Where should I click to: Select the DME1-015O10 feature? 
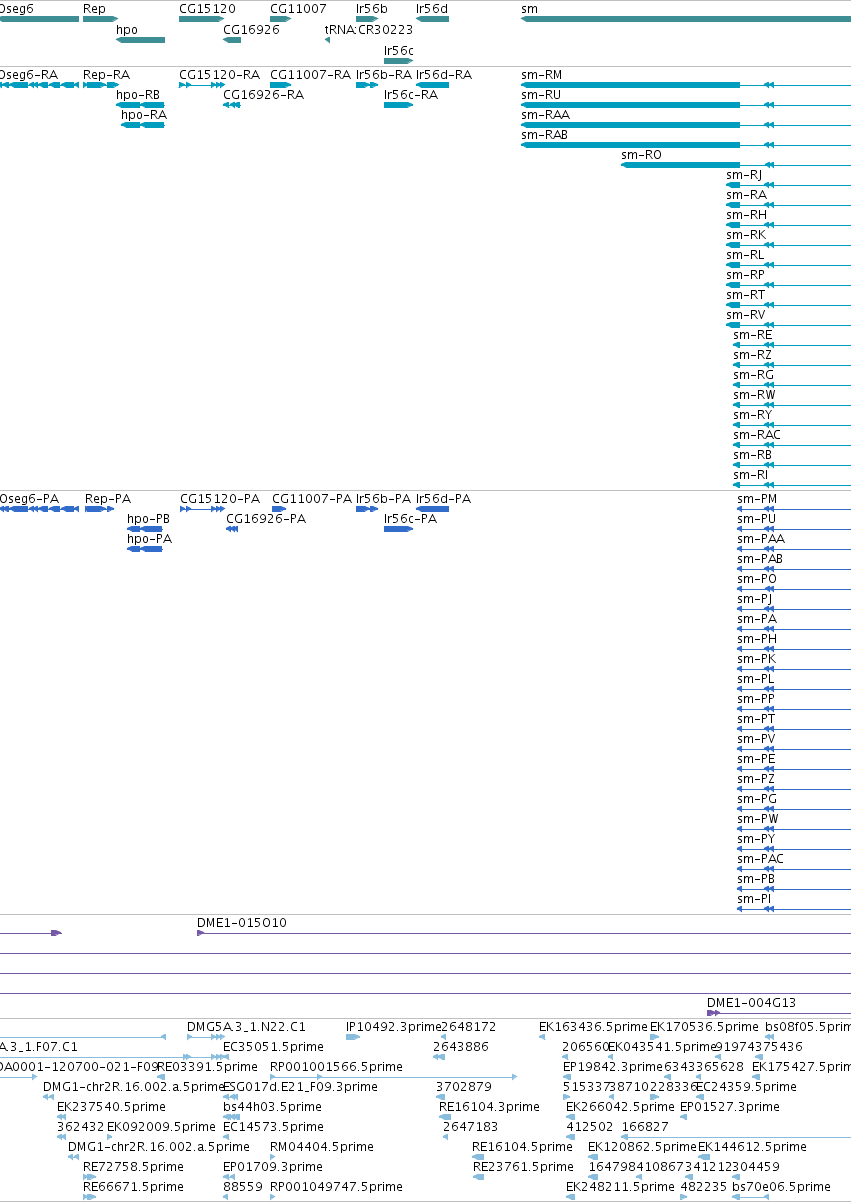[x=524, y=933]
